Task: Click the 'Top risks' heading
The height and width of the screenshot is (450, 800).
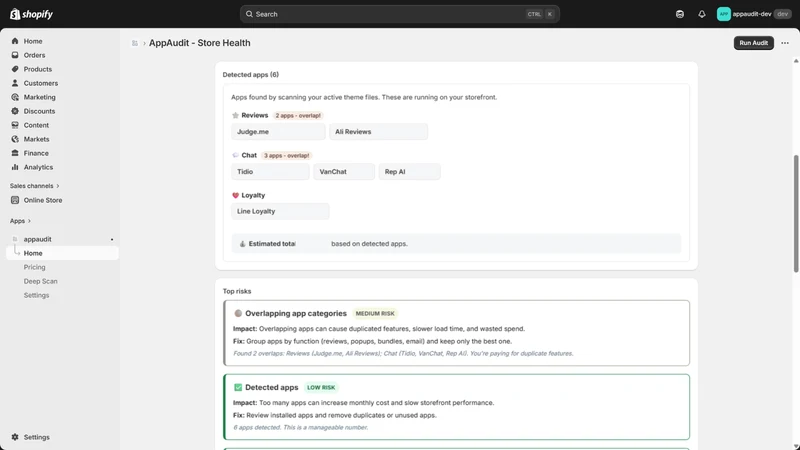Action: [237, 291]
